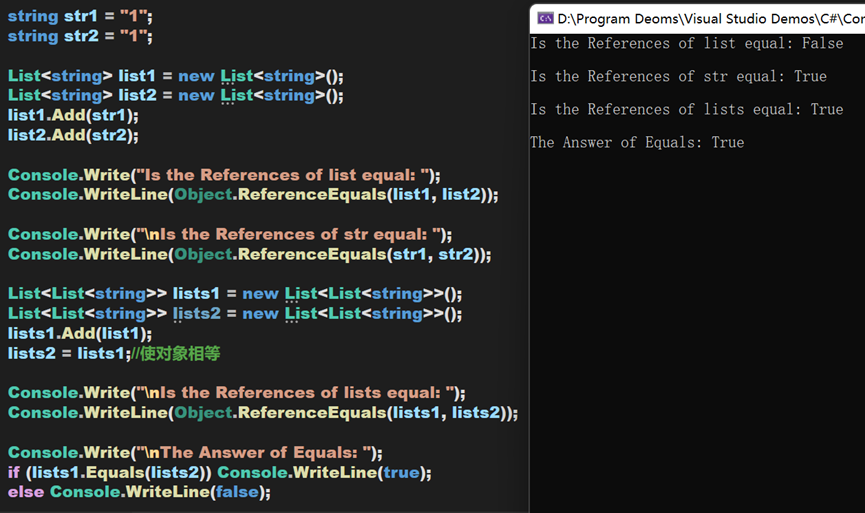The image size is (865, 513).
Task: Click the list2.Add(str2) statement
Action: coord(73,135)
